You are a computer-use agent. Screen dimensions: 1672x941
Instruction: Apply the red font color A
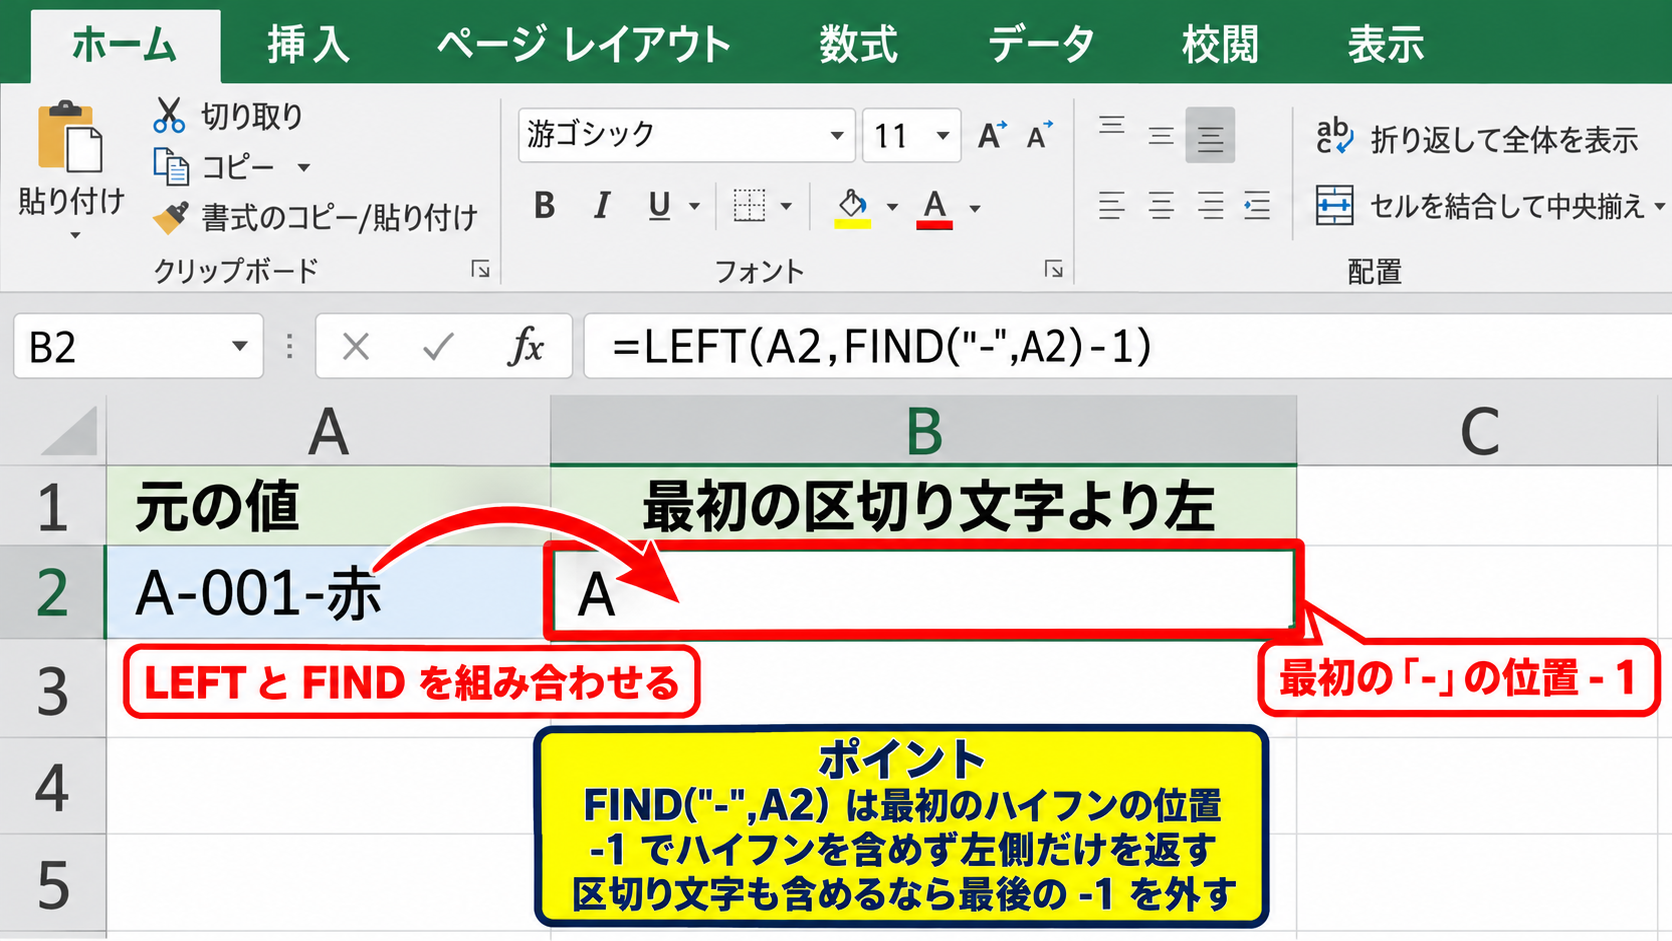click(934, 208)
